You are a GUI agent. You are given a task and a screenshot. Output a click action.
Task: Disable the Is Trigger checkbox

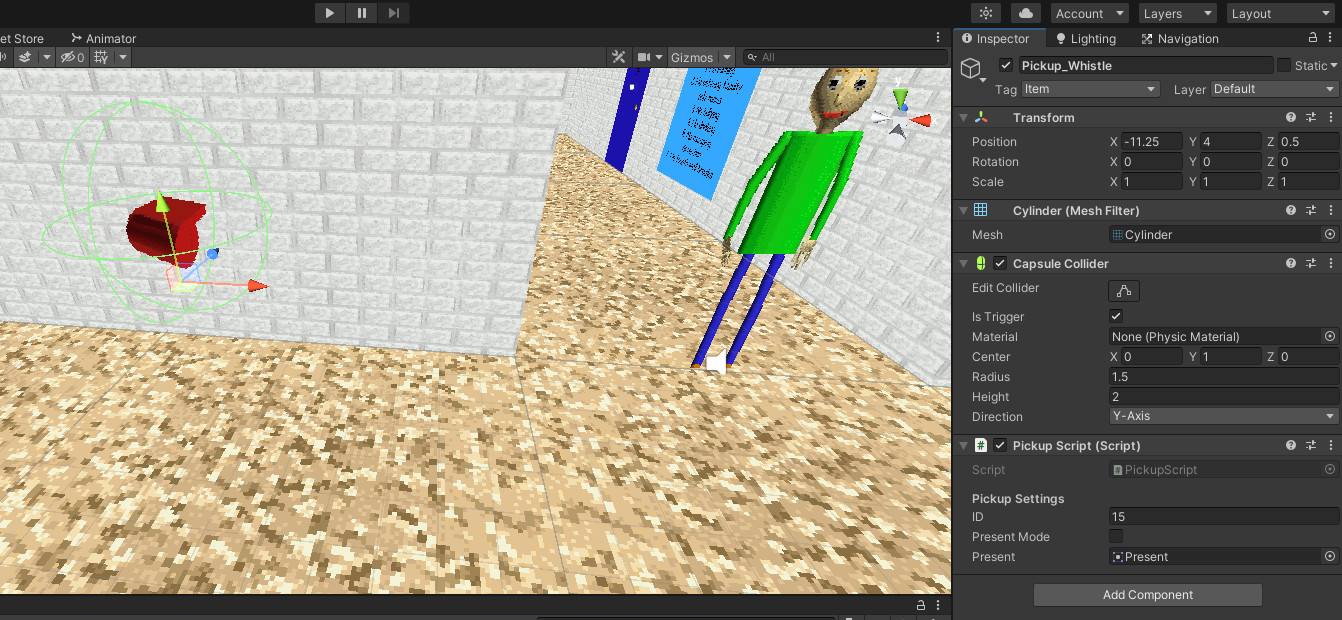(1116, 316)
